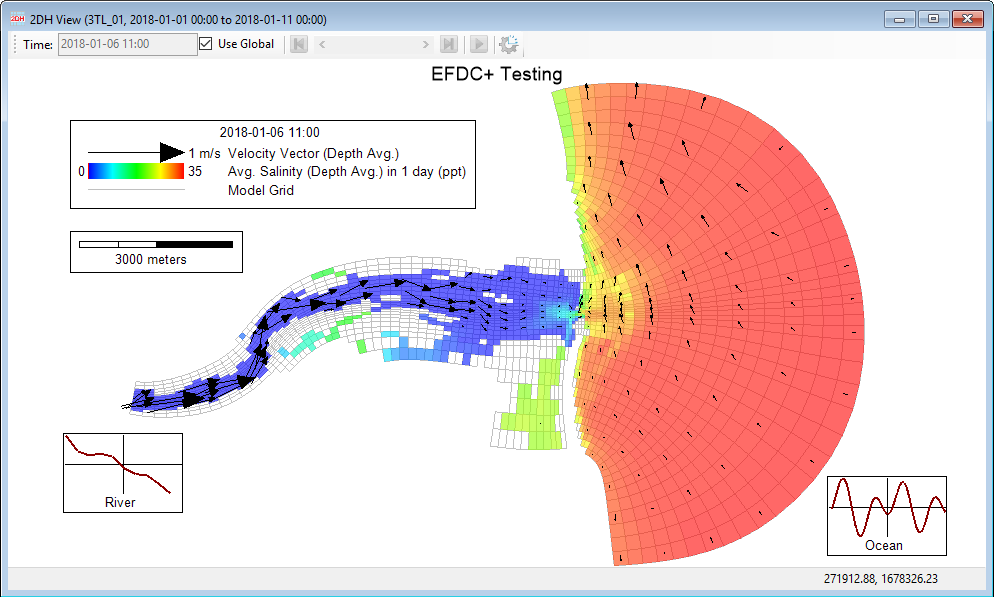Step back using the previous timestep arrow
Screen dimensions: 994x597
[322, 44]
